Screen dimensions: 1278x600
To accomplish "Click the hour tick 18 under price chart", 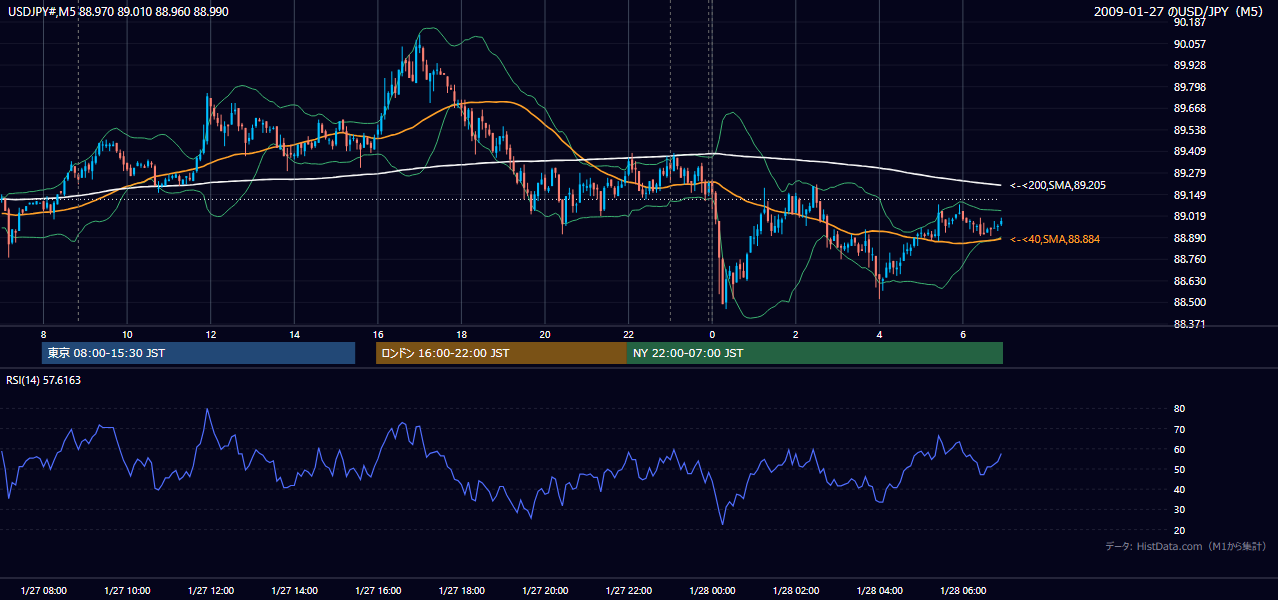I will coord(461,334).
